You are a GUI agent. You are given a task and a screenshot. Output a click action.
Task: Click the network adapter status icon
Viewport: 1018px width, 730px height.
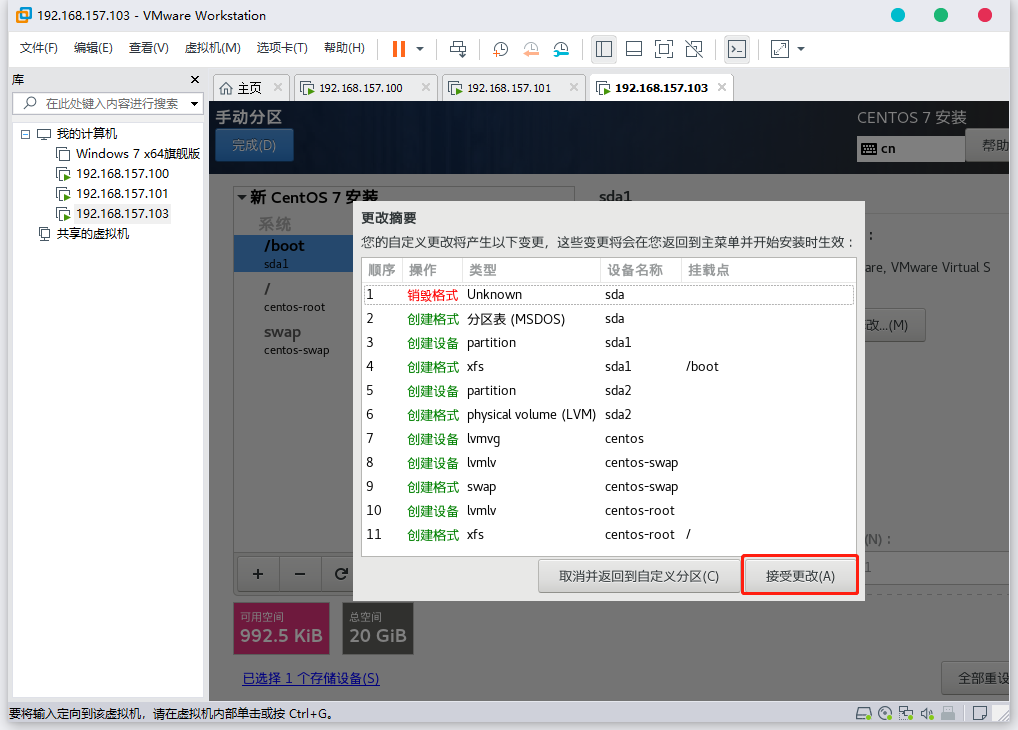[x=906, y=714]
